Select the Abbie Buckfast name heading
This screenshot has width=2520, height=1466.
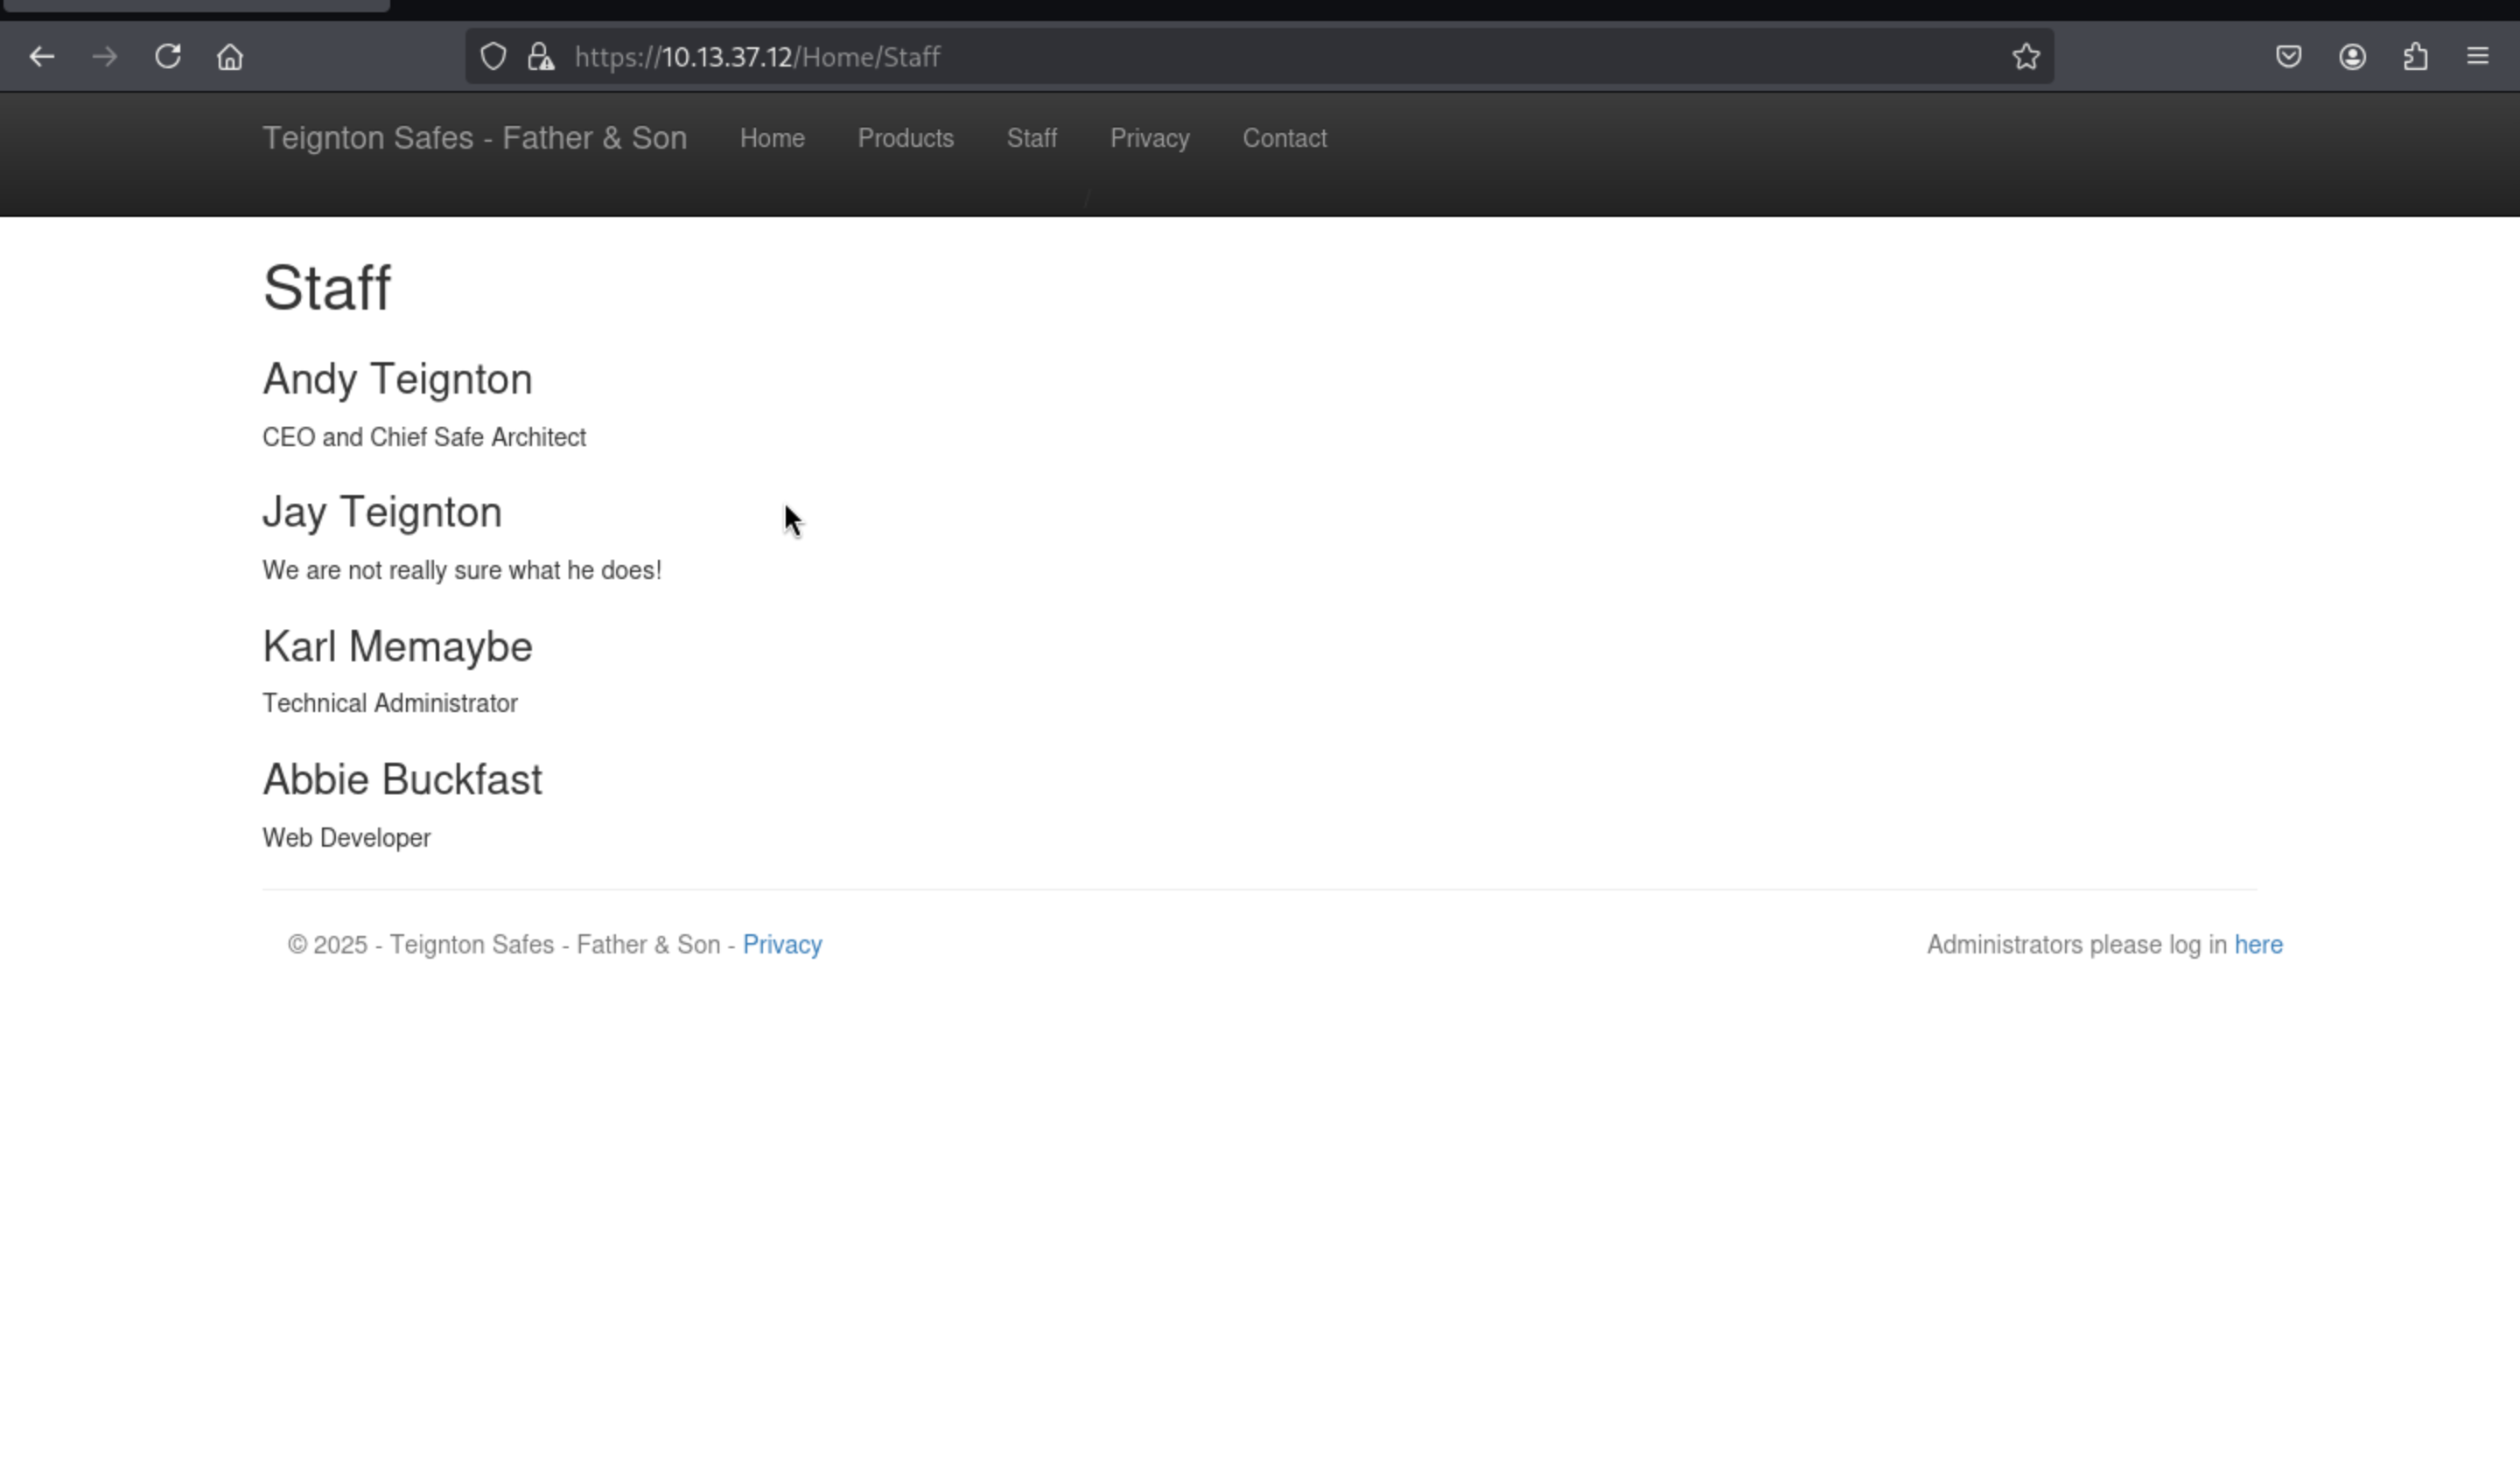click(403, 780)
